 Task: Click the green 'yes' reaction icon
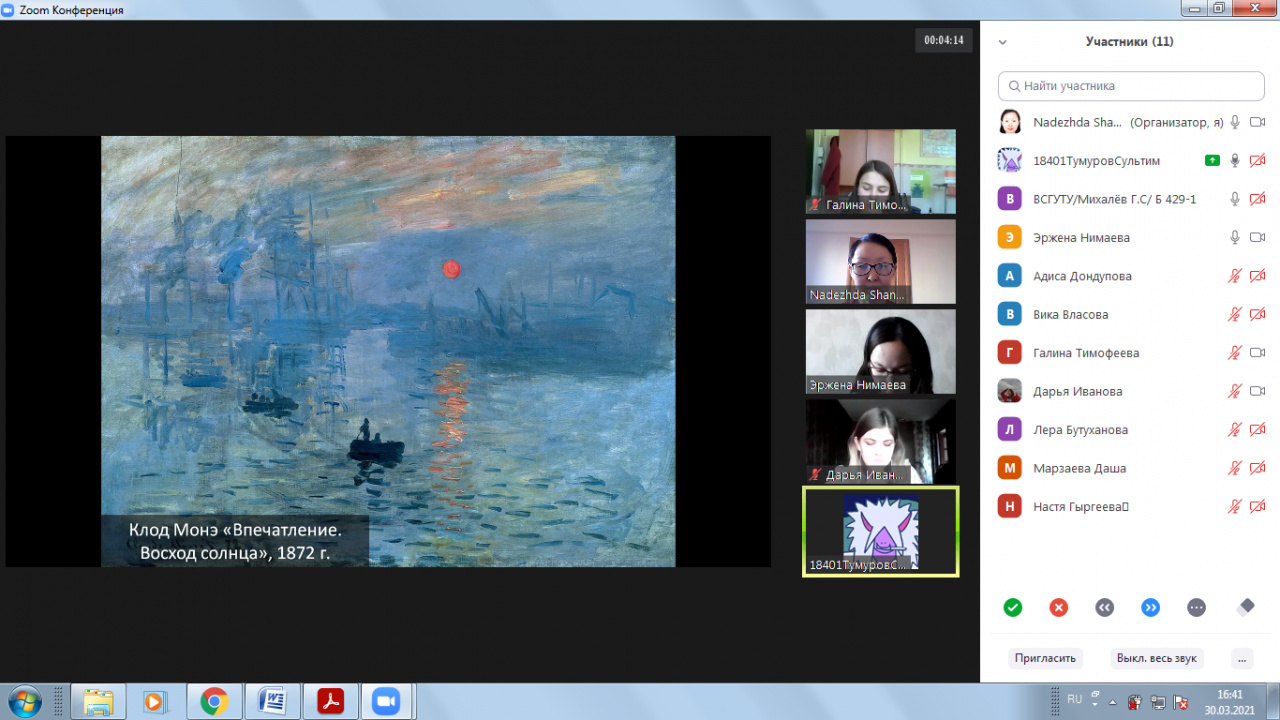[1013, 607]
